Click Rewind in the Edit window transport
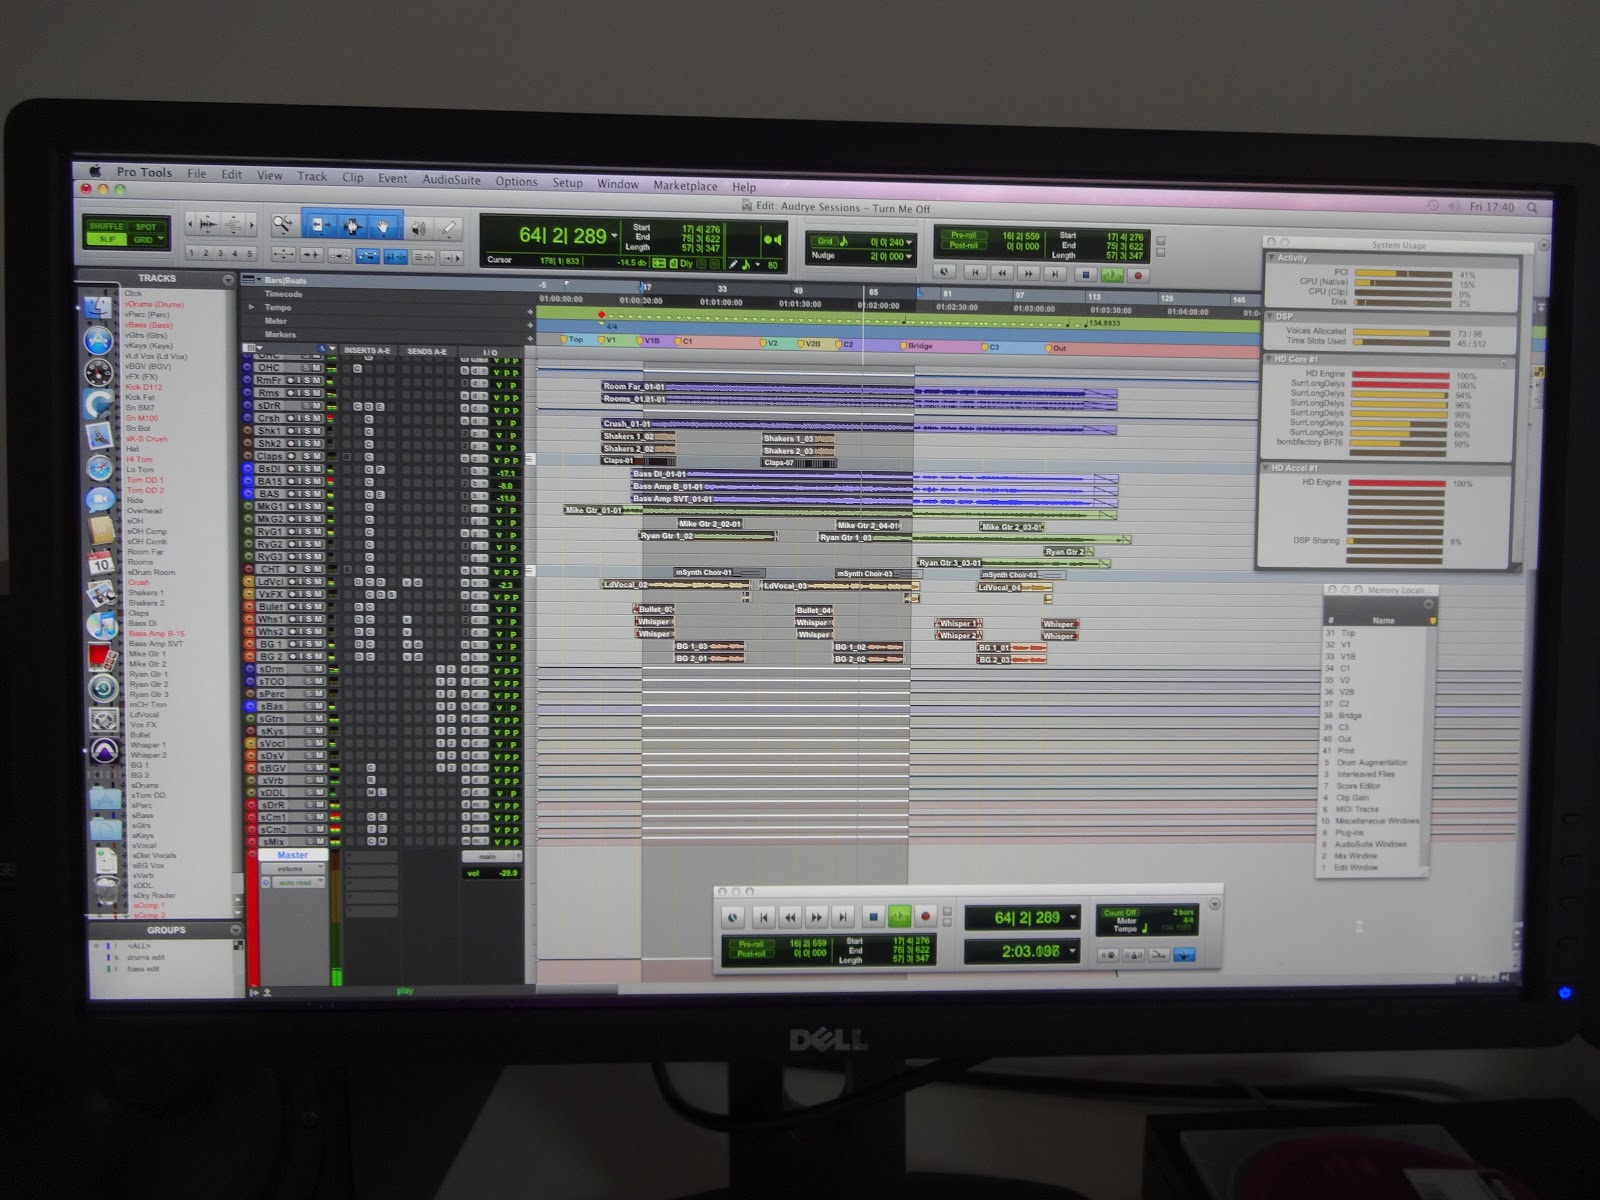This screenshot has height=1200, width=1600. click(x=1003, y=272)
